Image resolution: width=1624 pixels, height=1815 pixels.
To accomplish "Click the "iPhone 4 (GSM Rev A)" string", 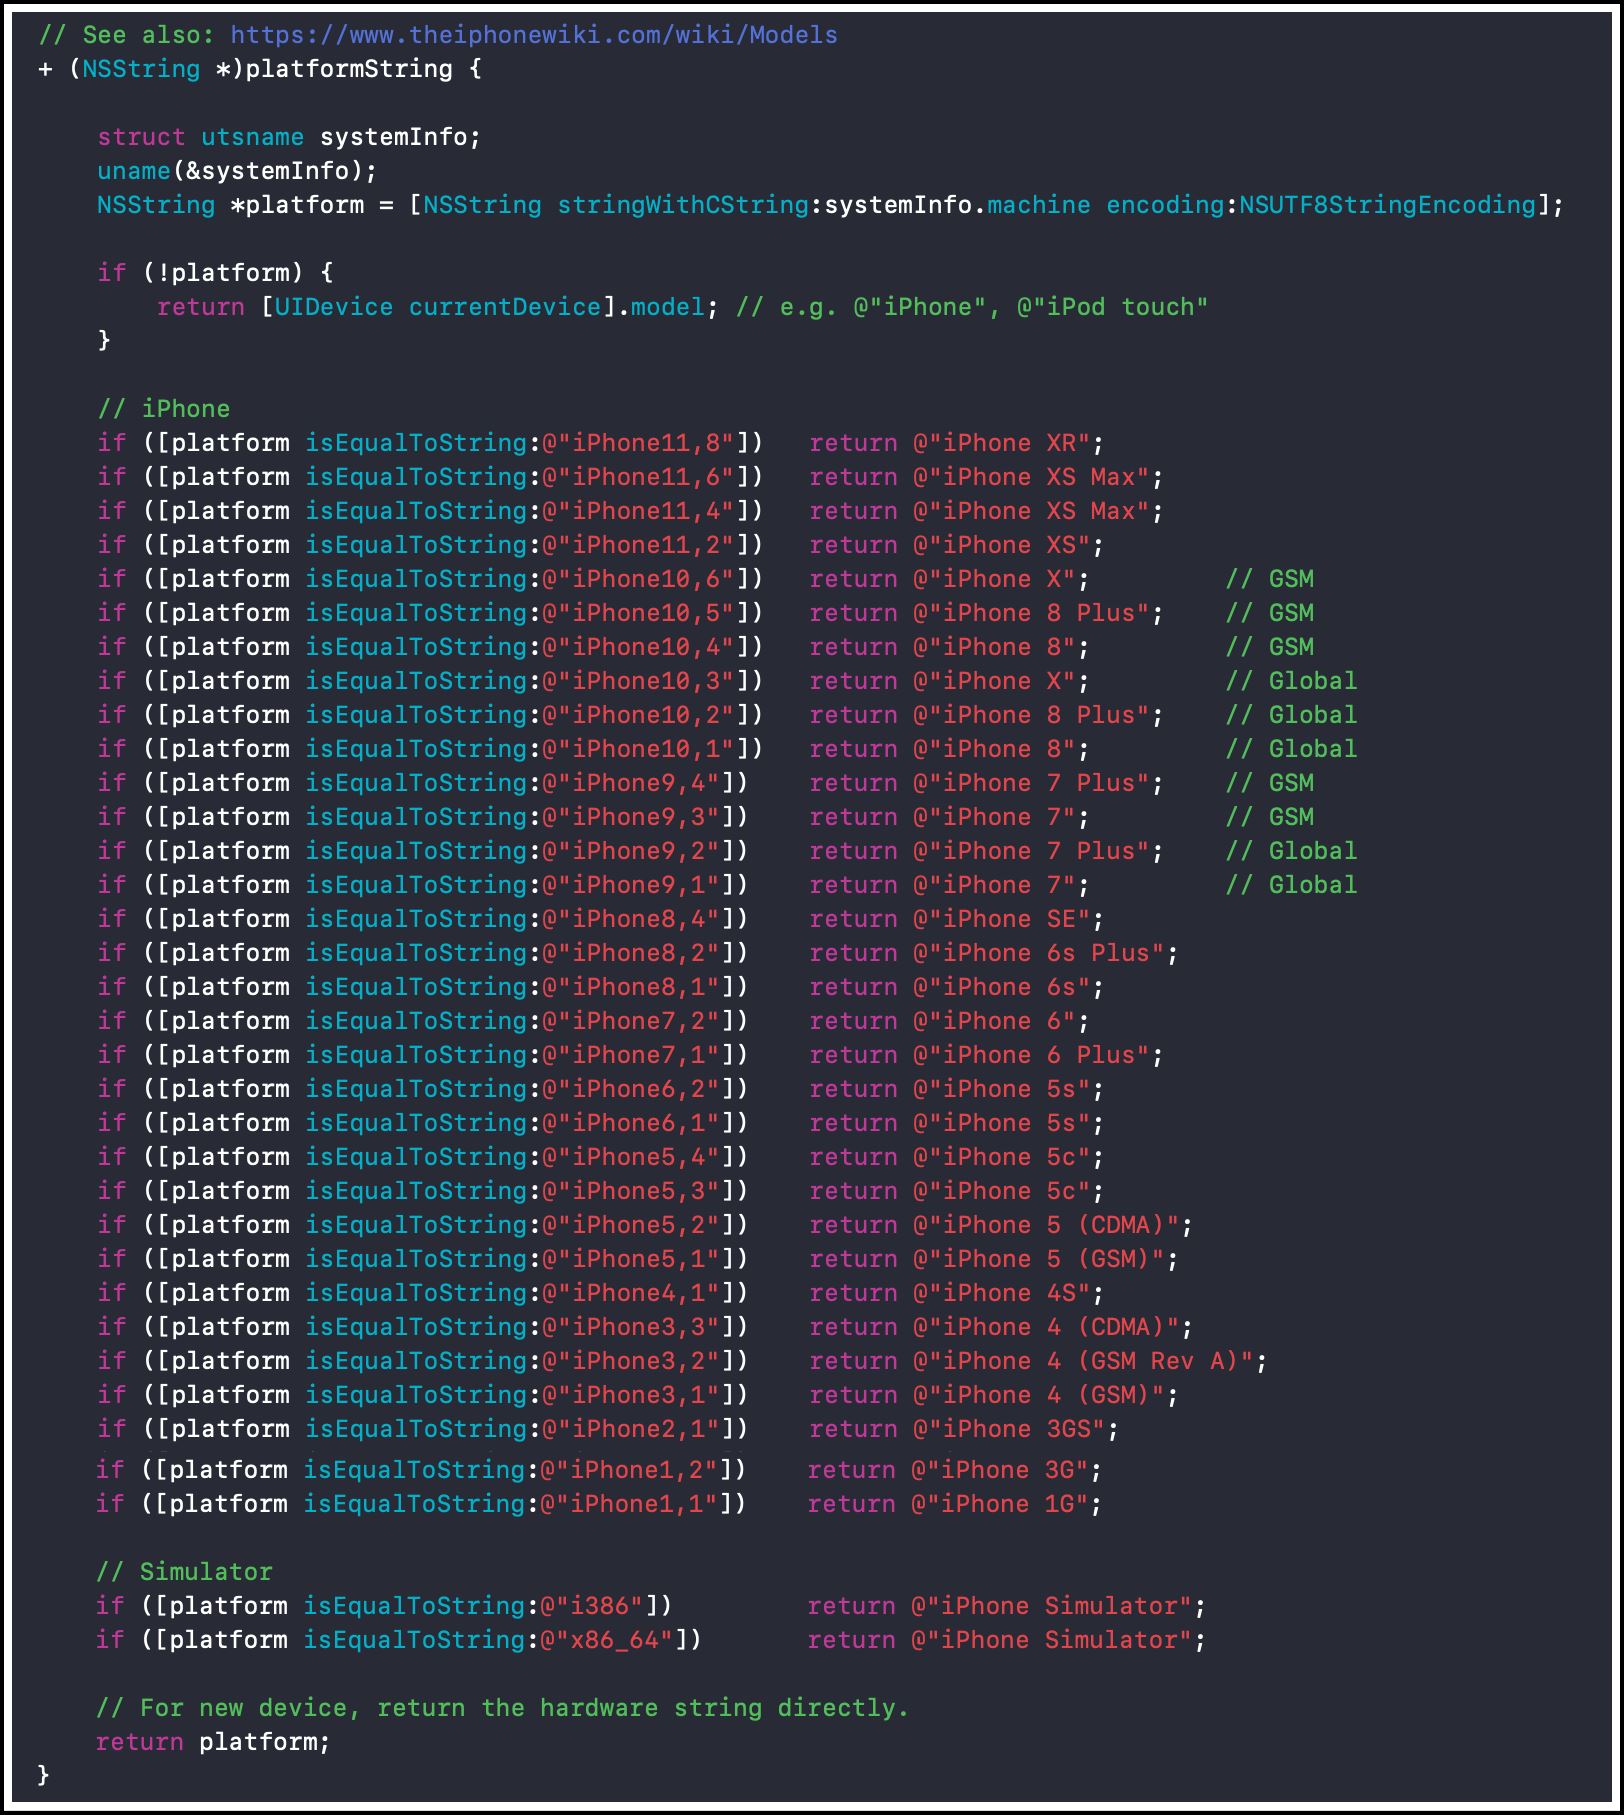I will tap(1083, 1361).
